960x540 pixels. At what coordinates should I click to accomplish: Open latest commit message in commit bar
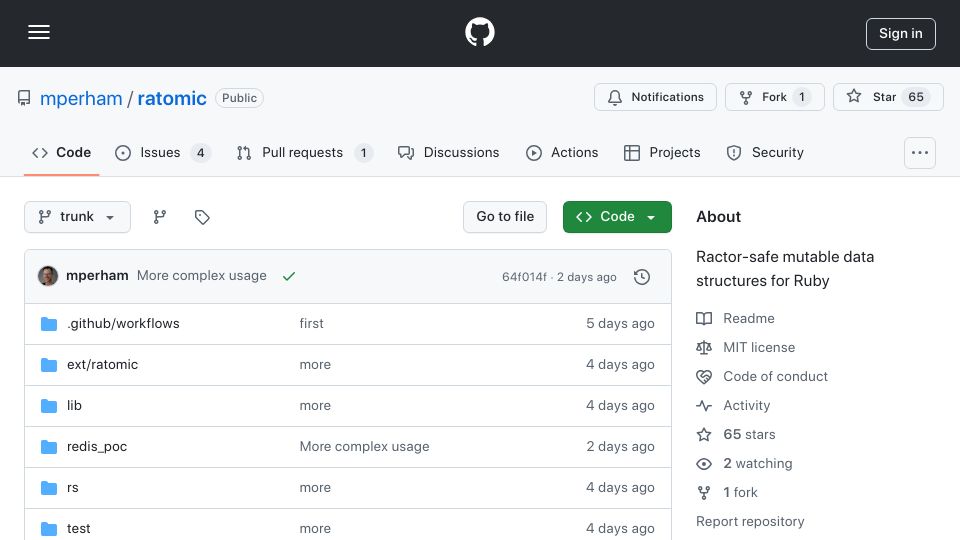(201, 276)
